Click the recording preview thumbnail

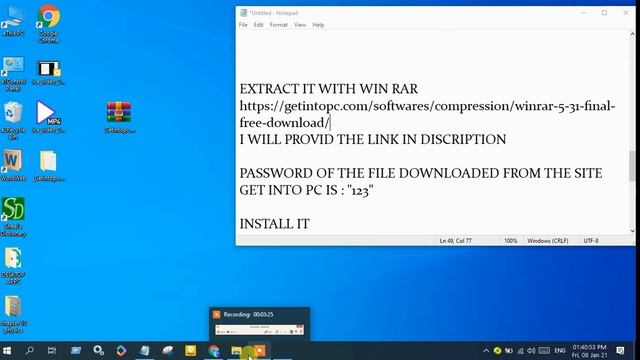[260, 330]
